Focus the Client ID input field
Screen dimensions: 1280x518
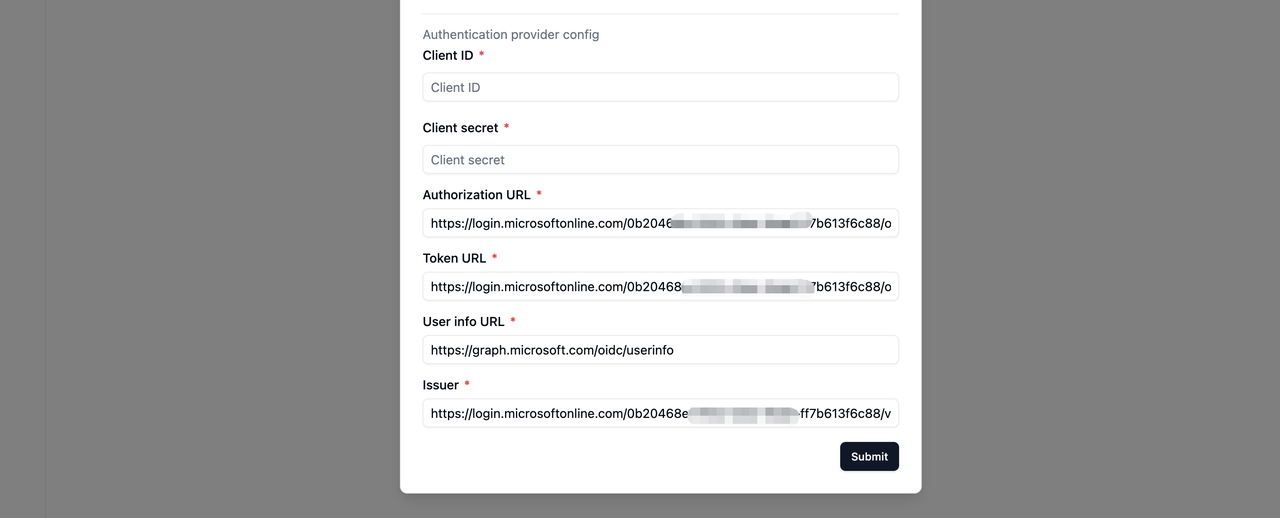point(660,87)
